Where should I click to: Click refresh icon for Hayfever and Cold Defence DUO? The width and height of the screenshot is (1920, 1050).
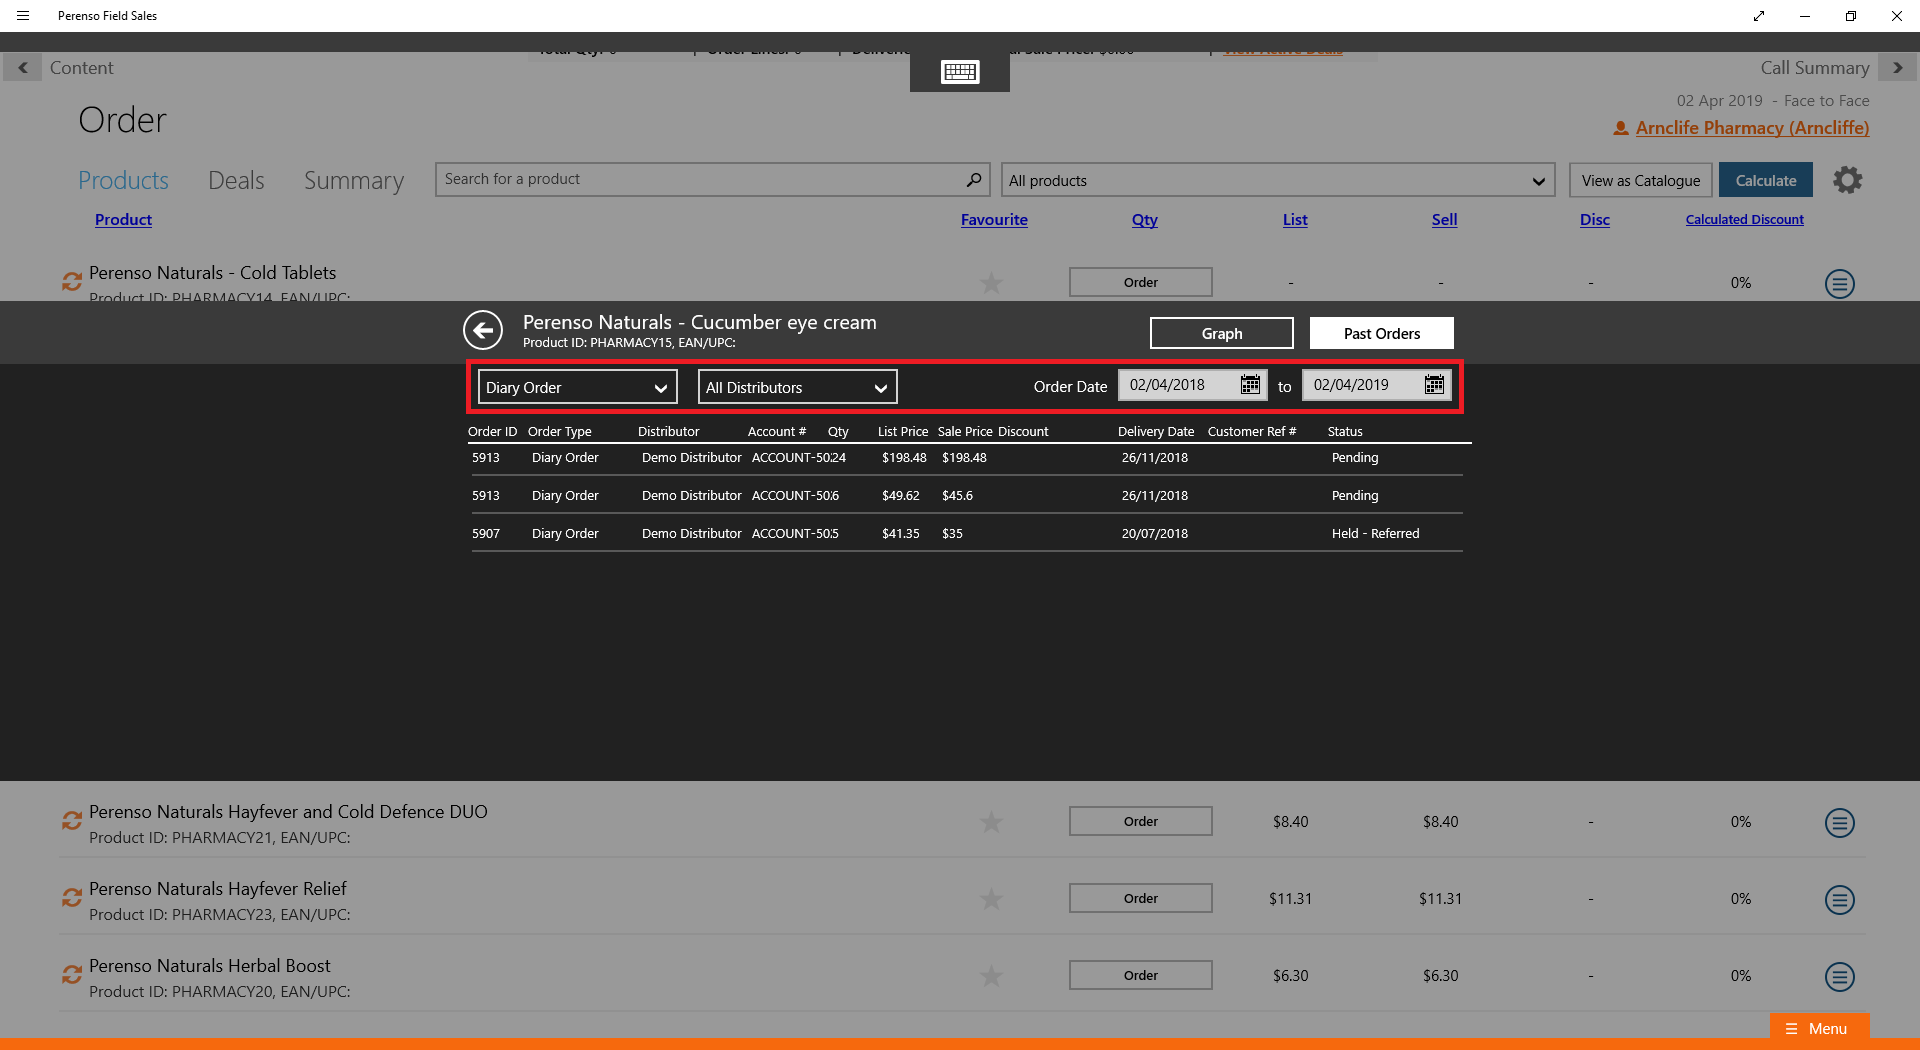[x=71, y=821]
